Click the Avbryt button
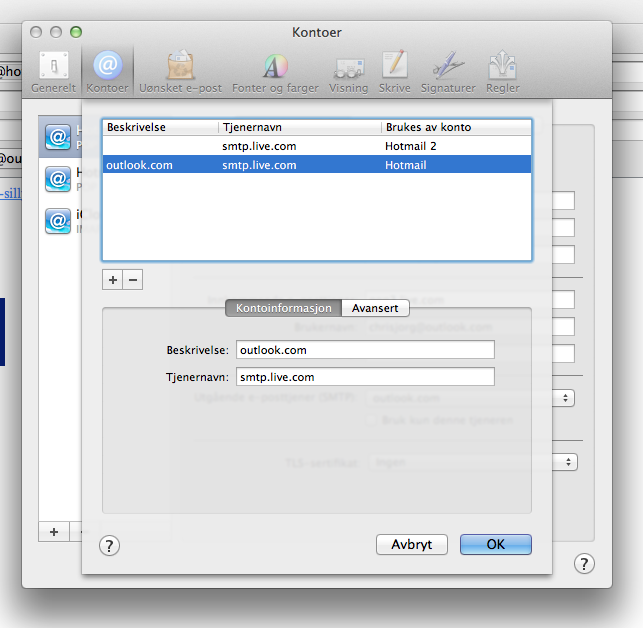The width and height of the screenshot is (643, 628). tap(412, 544)
